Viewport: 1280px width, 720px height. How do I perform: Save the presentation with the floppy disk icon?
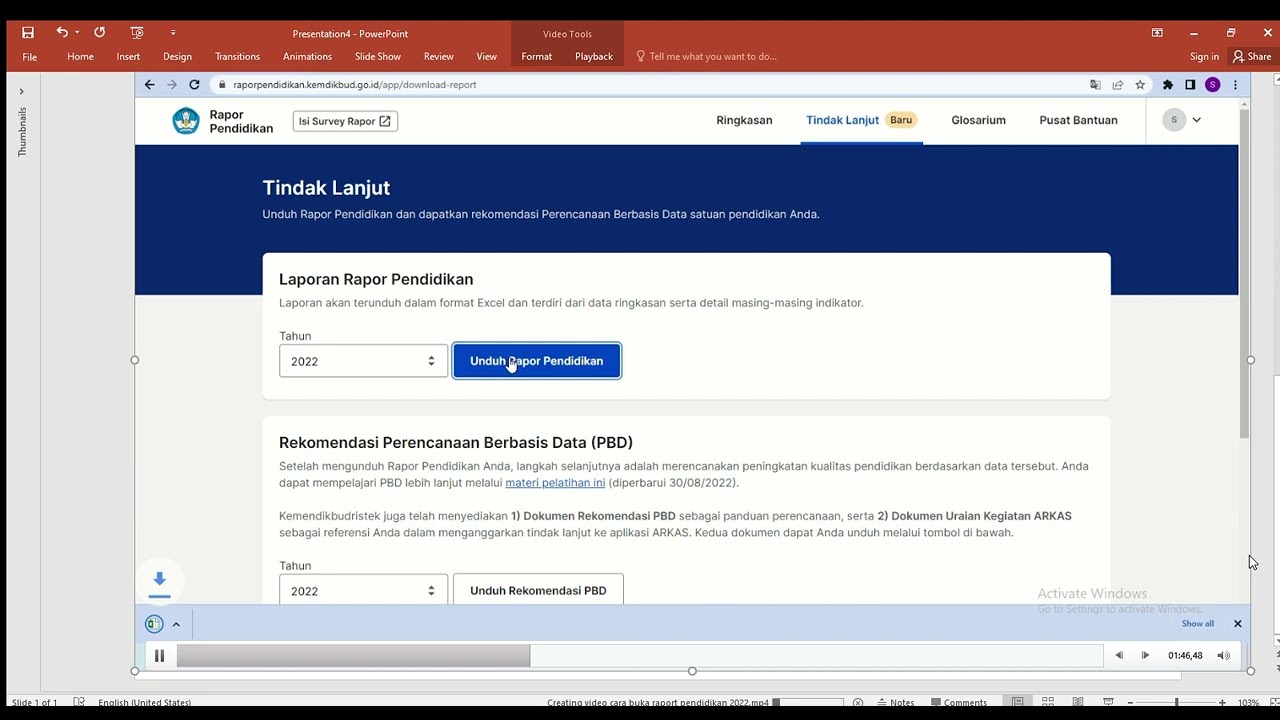click(28, 33)
